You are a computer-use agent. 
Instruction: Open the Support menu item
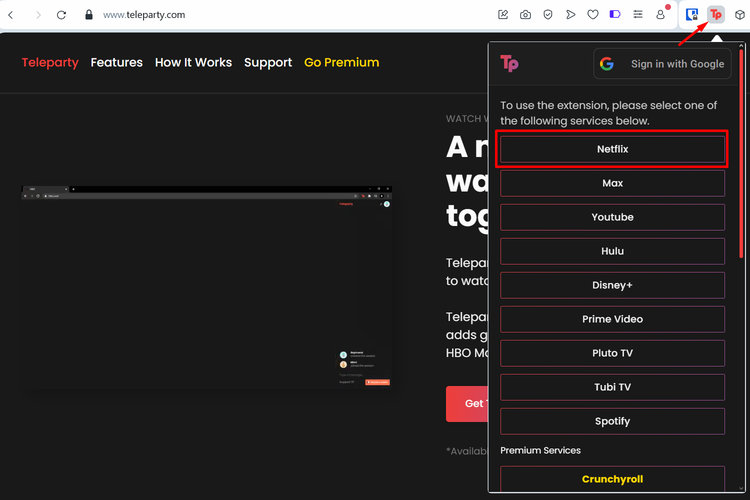click(268, 63)
